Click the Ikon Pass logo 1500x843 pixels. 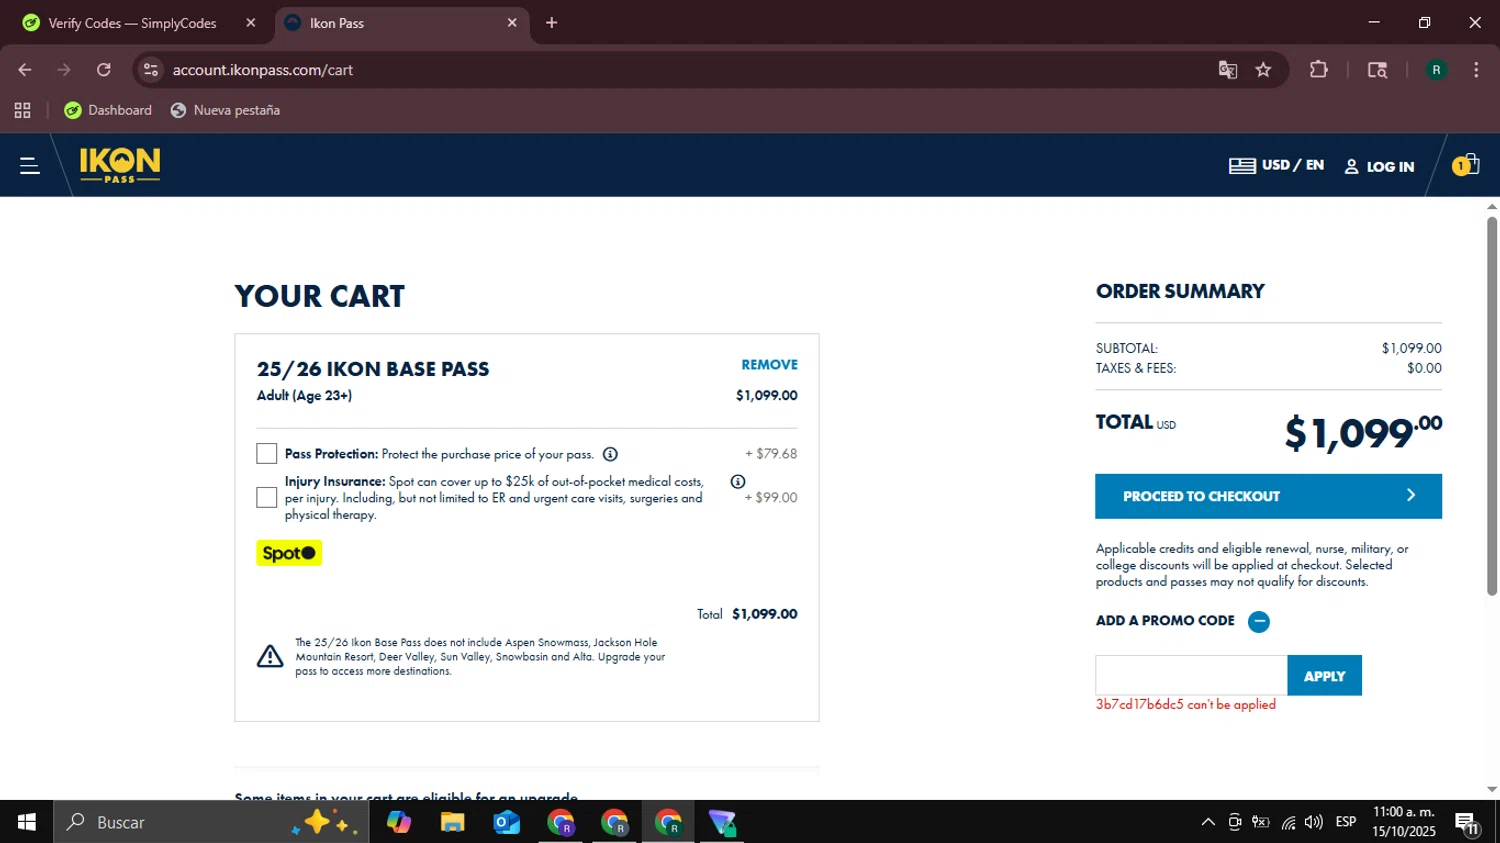(x=120, y=165)
